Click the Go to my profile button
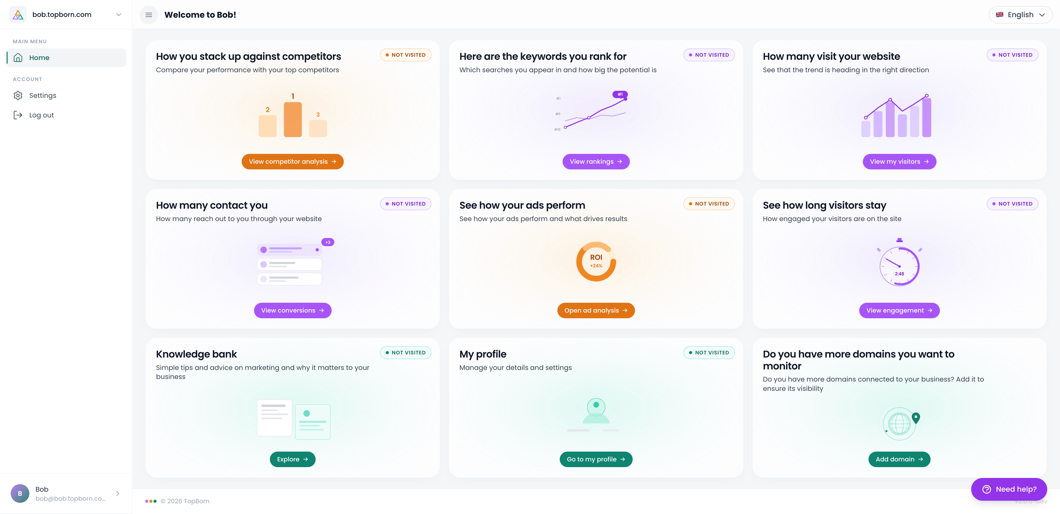1060x514 pixels. 596,459
